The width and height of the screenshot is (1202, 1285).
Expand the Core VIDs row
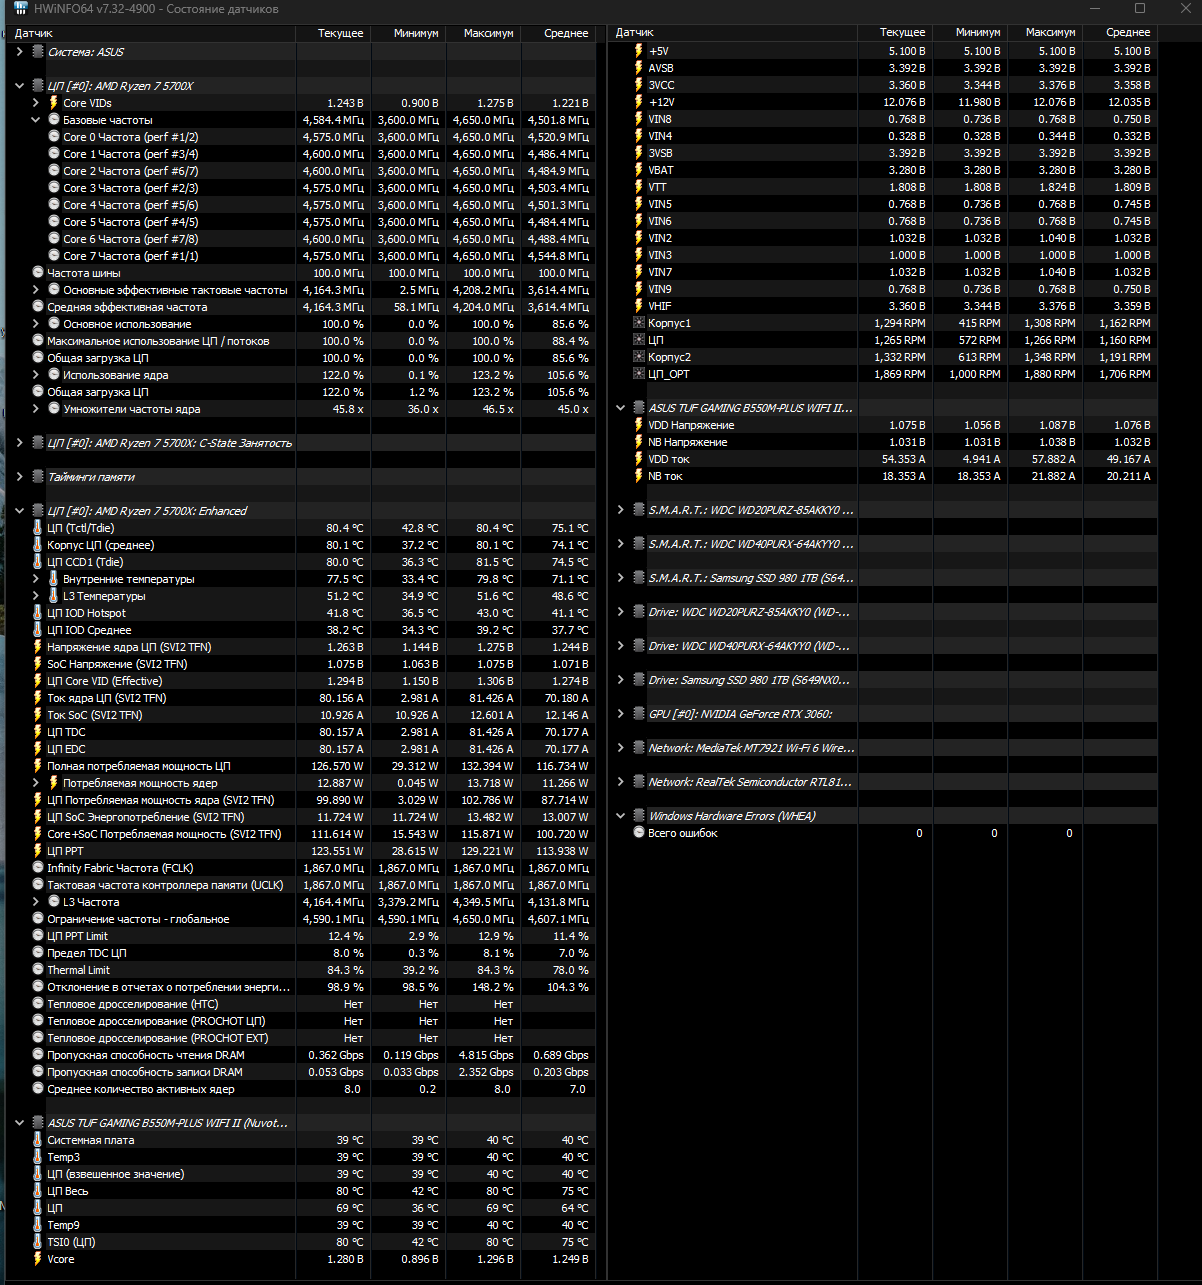(x=36, y=103)
